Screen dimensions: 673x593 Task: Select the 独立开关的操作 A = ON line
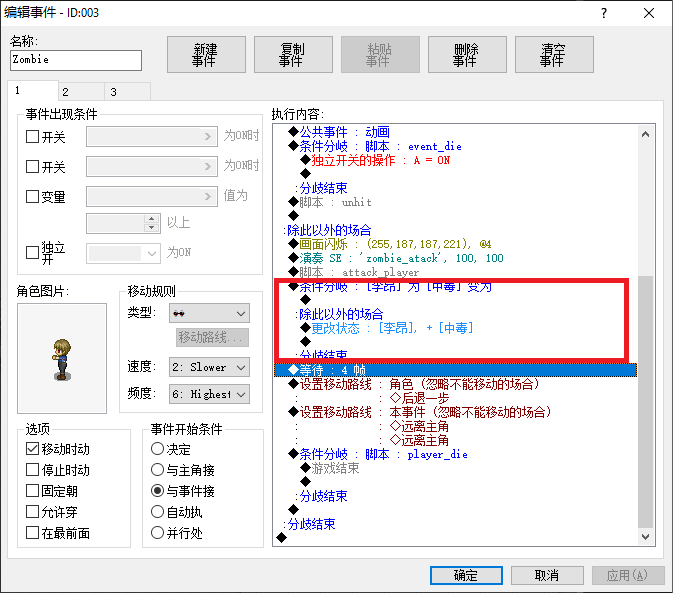click(x=375, y=160)
